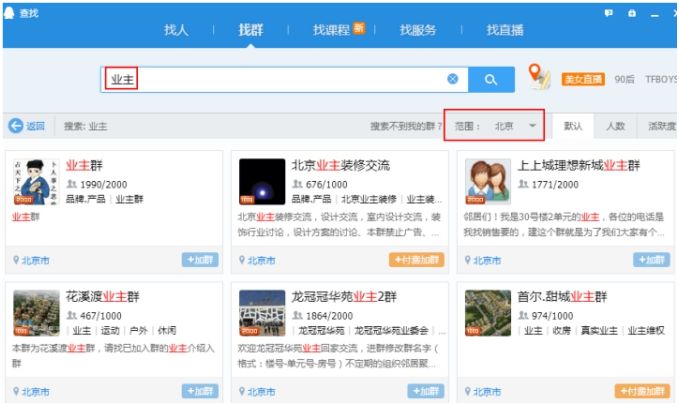Expand the 范围 北京 dropdown
Image resolution: width=679 pixels, height=406 pixels.
point(494,126)
